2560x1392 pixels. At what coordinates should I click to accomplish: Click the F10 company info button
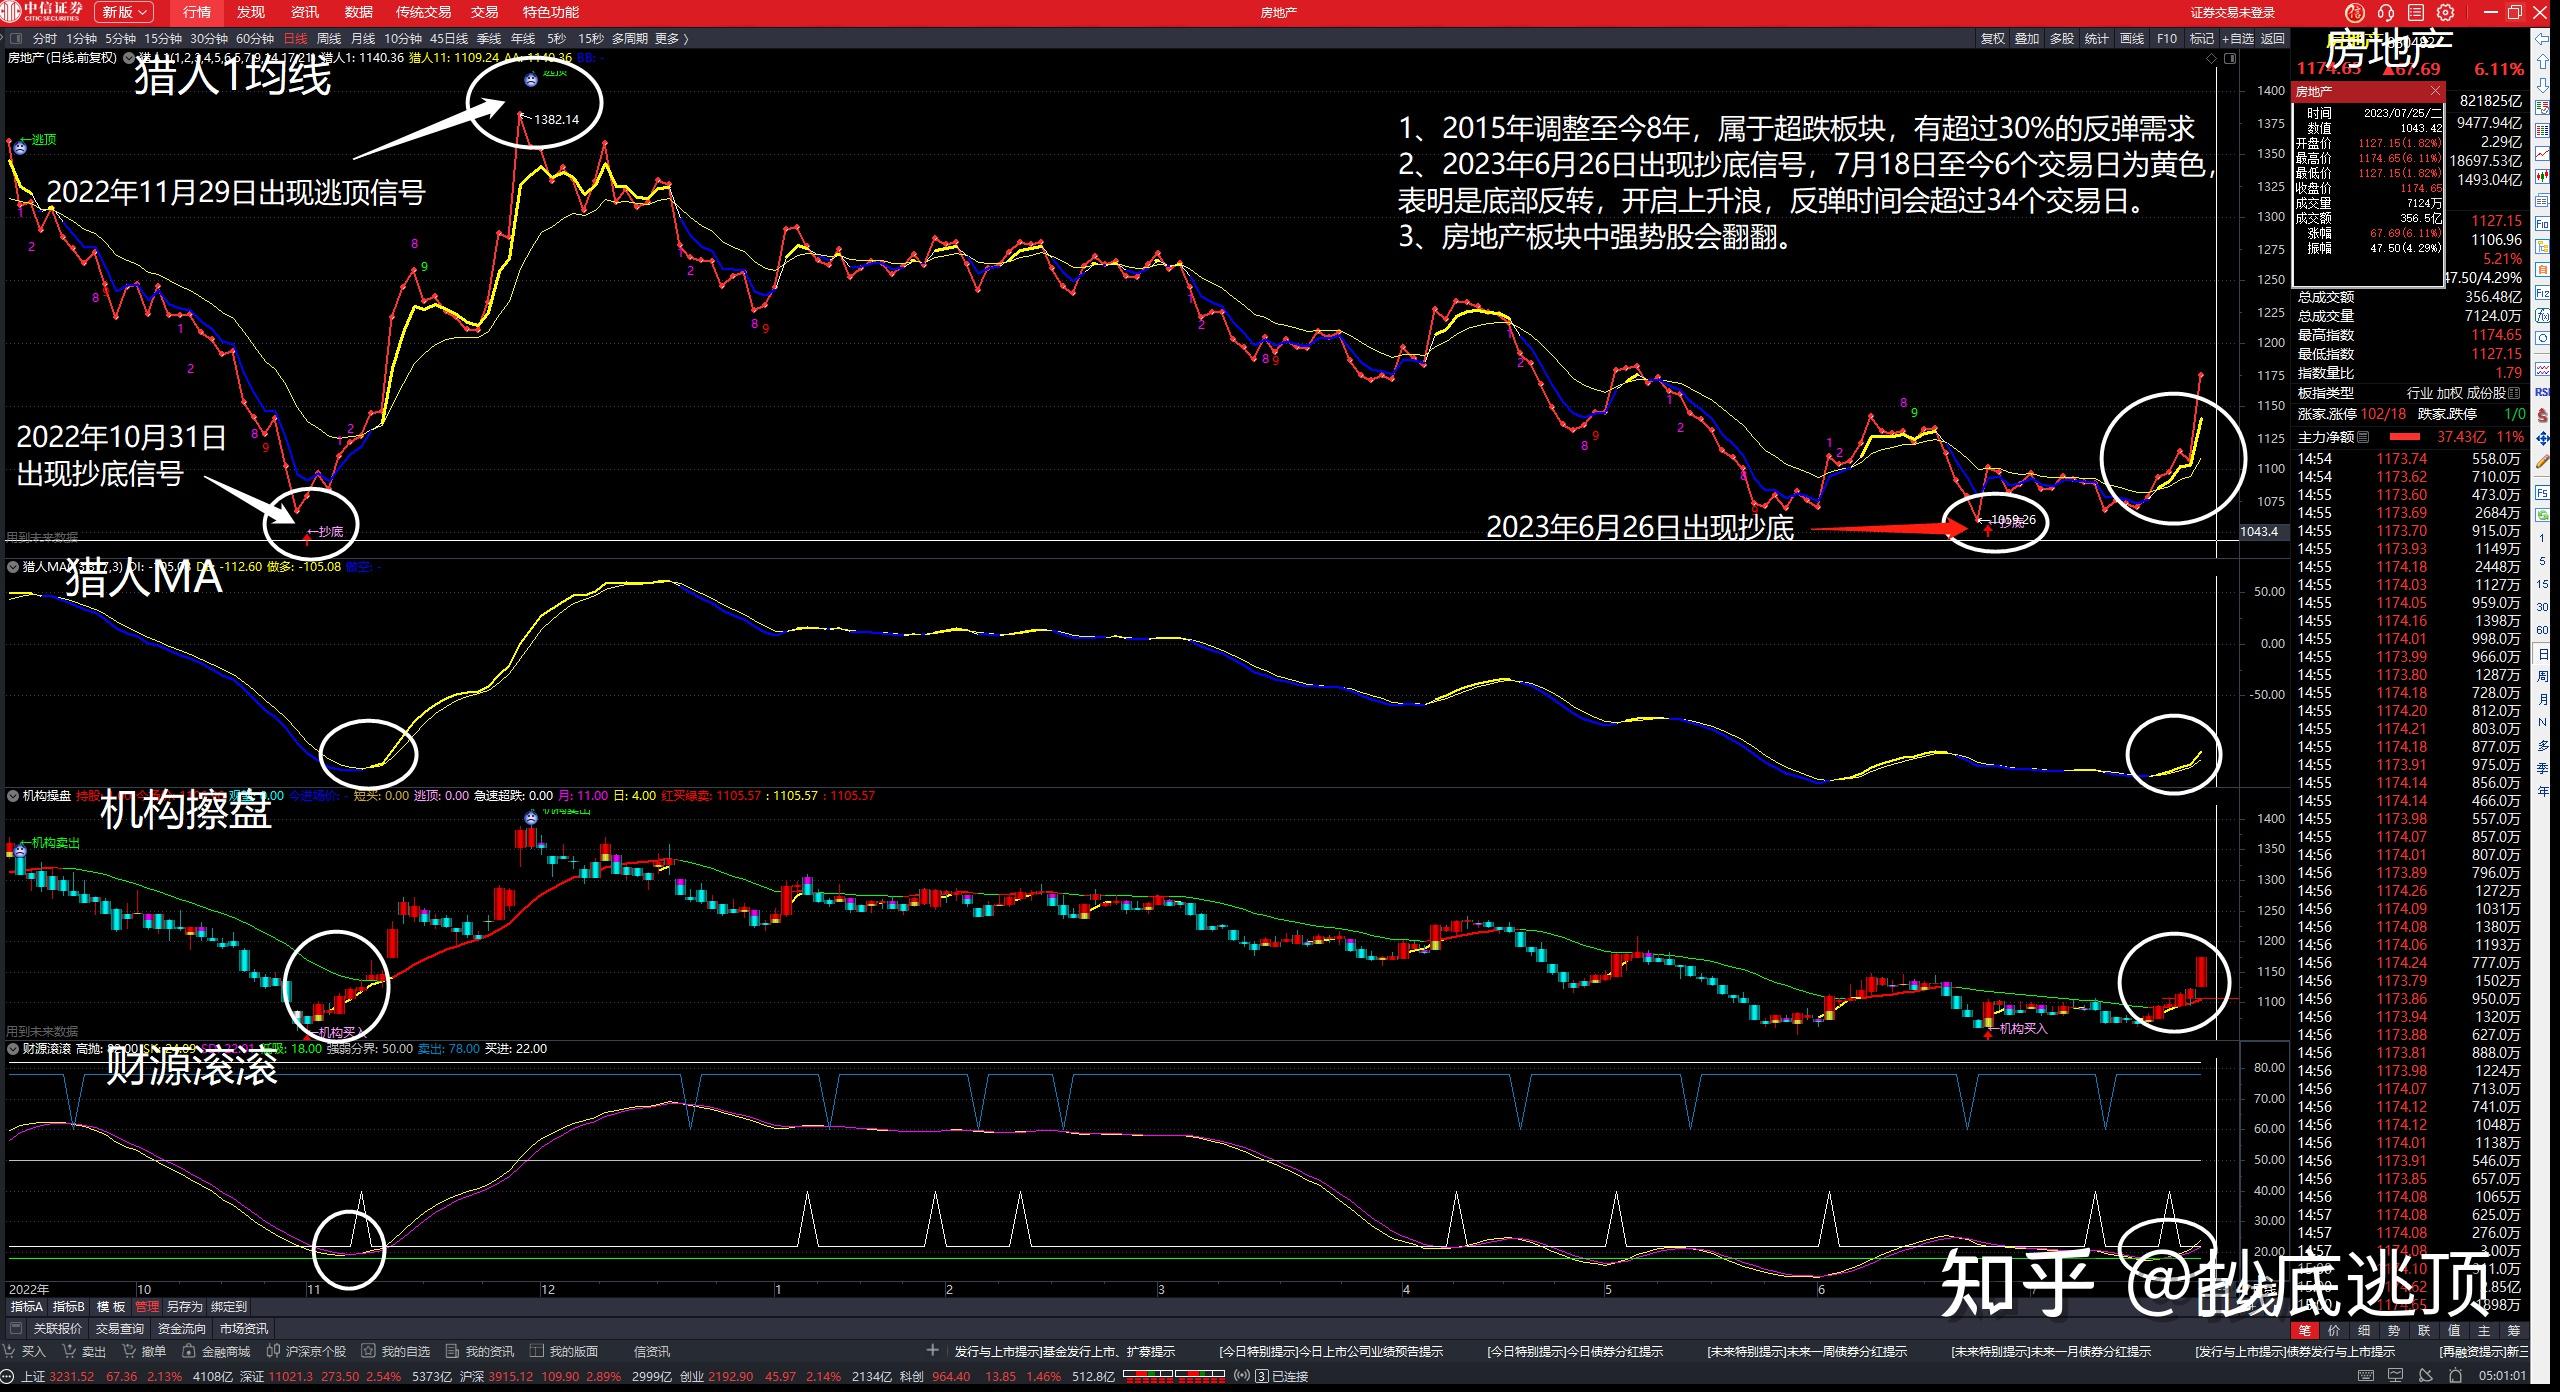click(2167, 38)
